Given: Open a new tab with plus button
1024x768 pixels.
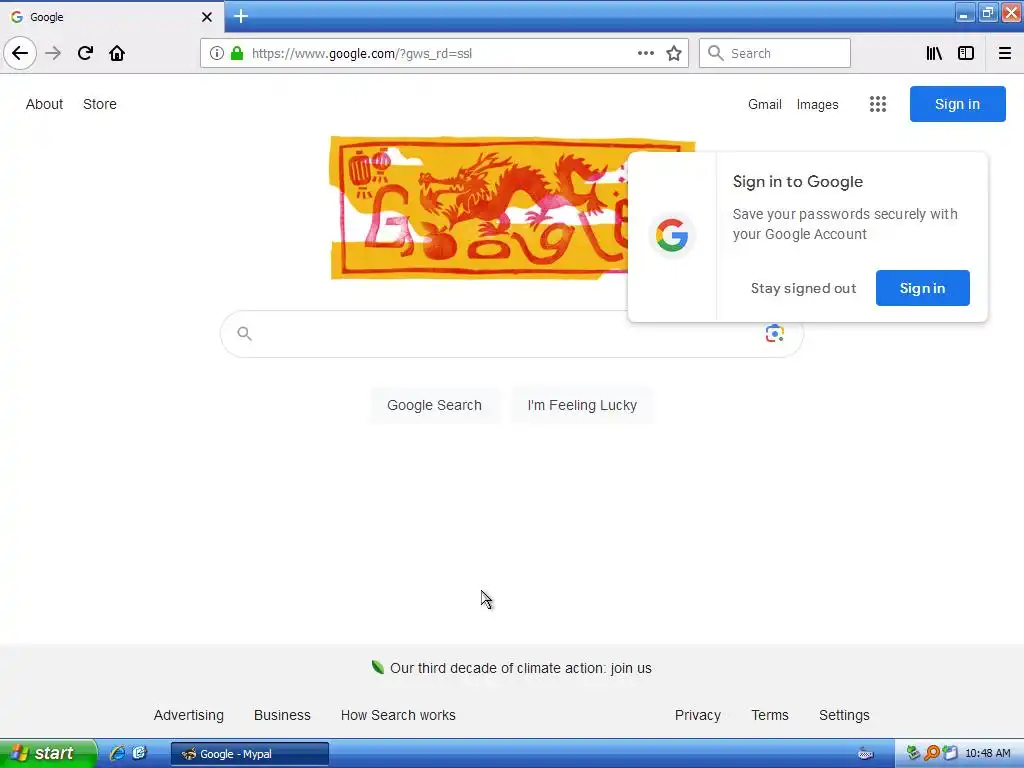Looking at the screenshot, I should 241,16.
